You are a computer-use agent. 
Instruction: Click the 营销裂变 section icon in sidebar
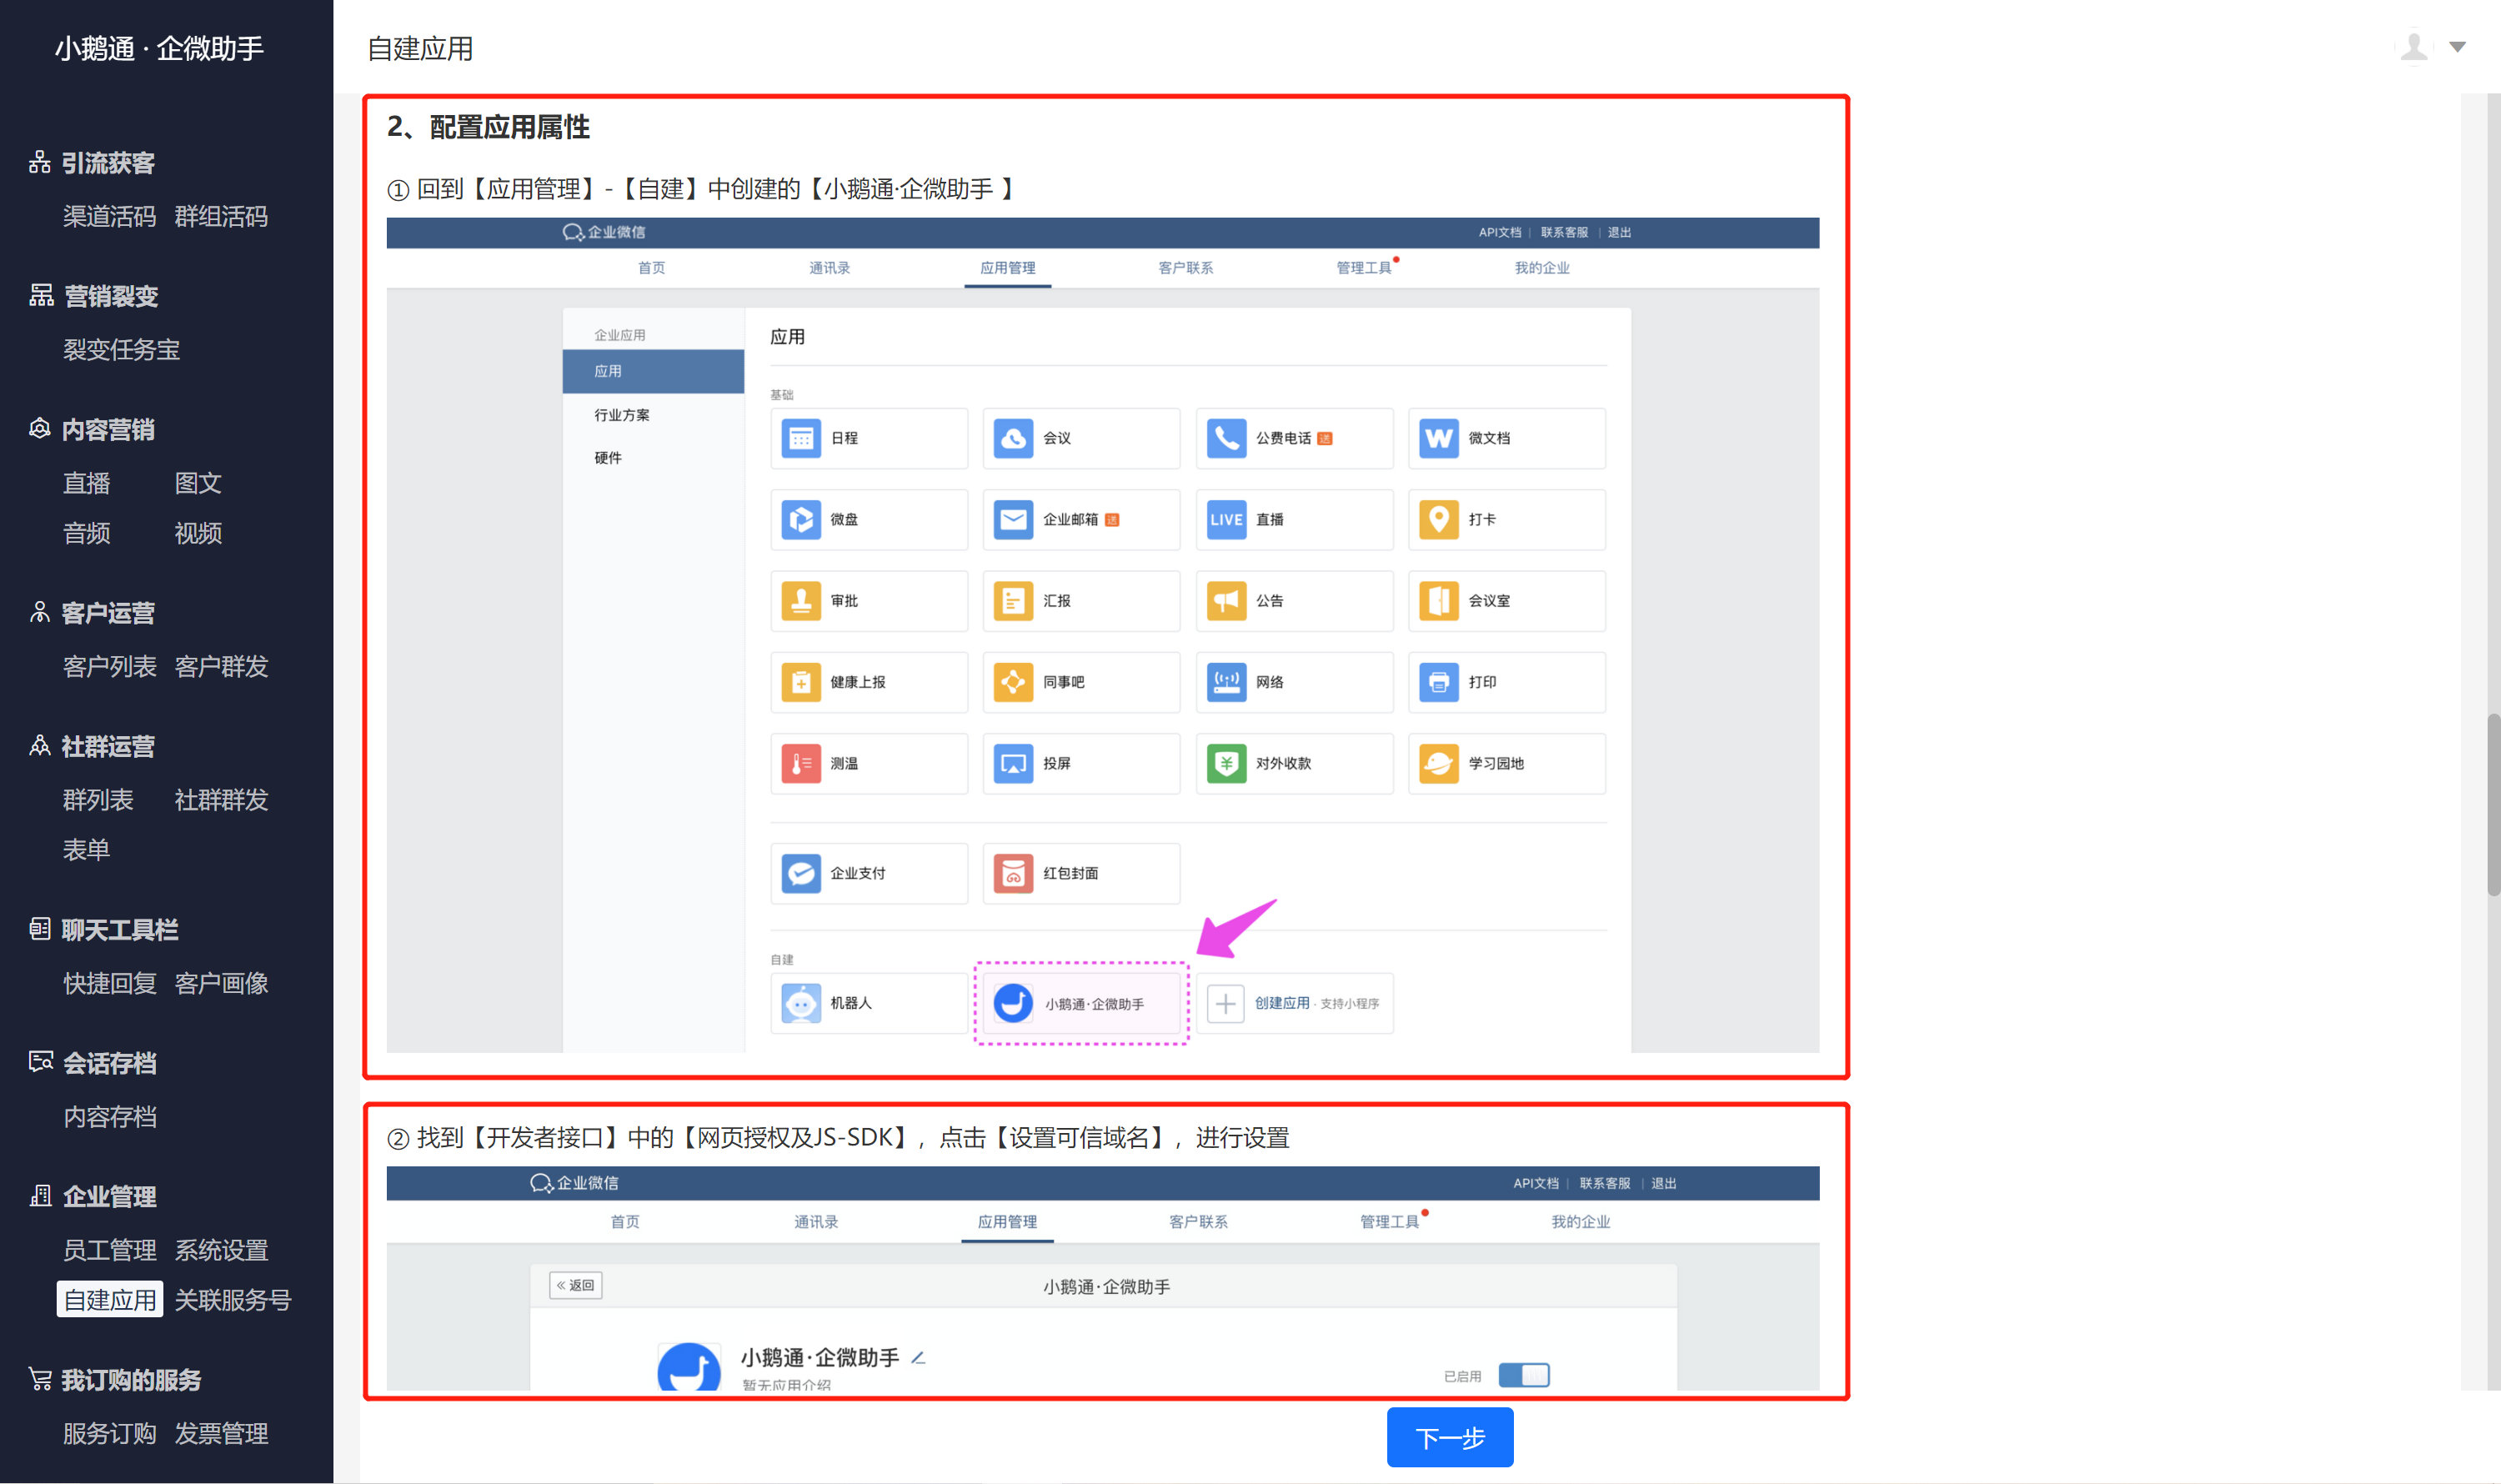click(x=41, y=295)
